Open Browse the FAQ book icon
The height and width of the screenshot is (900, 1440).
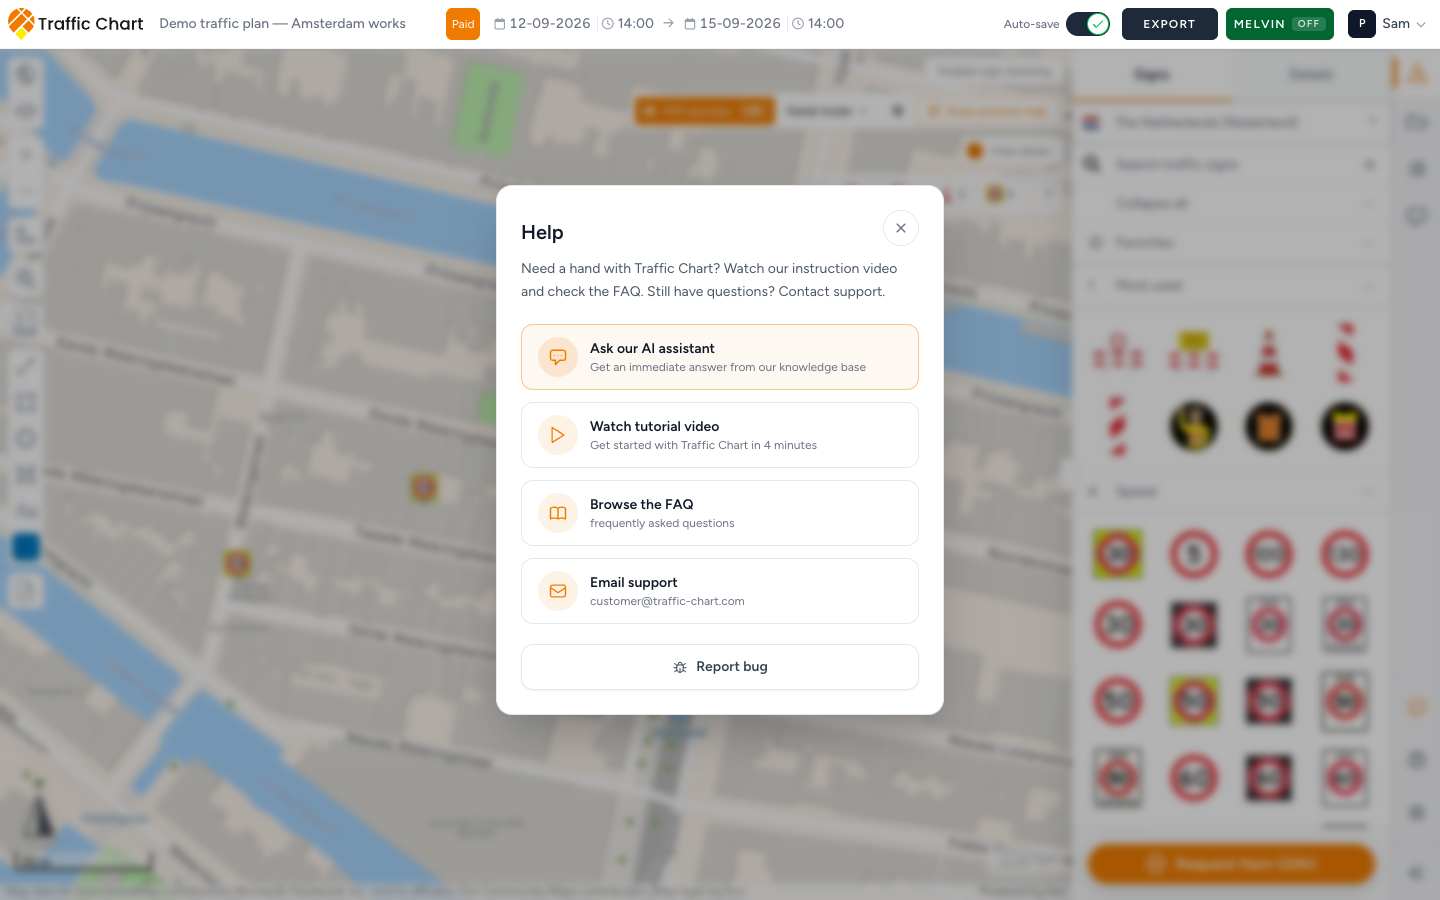click(x=558, y=513)
